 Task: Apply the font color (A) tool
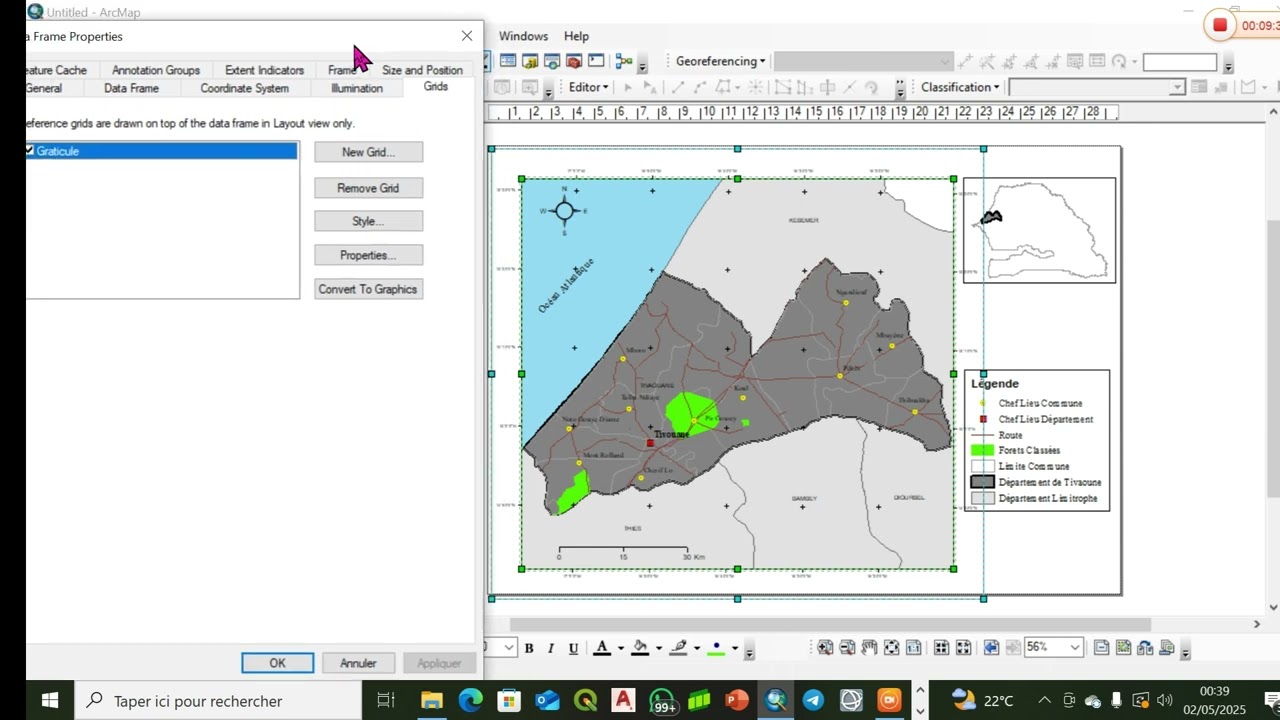602,648
